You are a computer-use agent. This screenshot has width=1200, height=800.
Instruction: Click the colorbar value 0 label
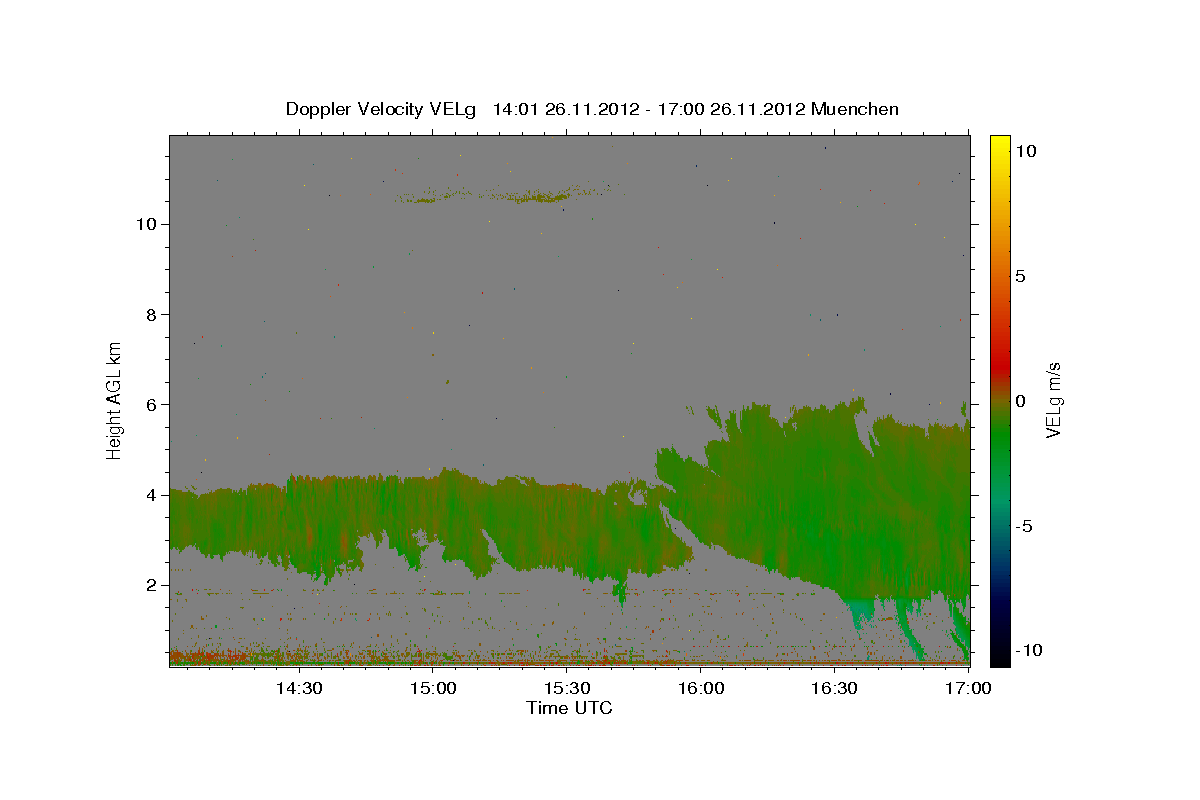[1020, 401]
